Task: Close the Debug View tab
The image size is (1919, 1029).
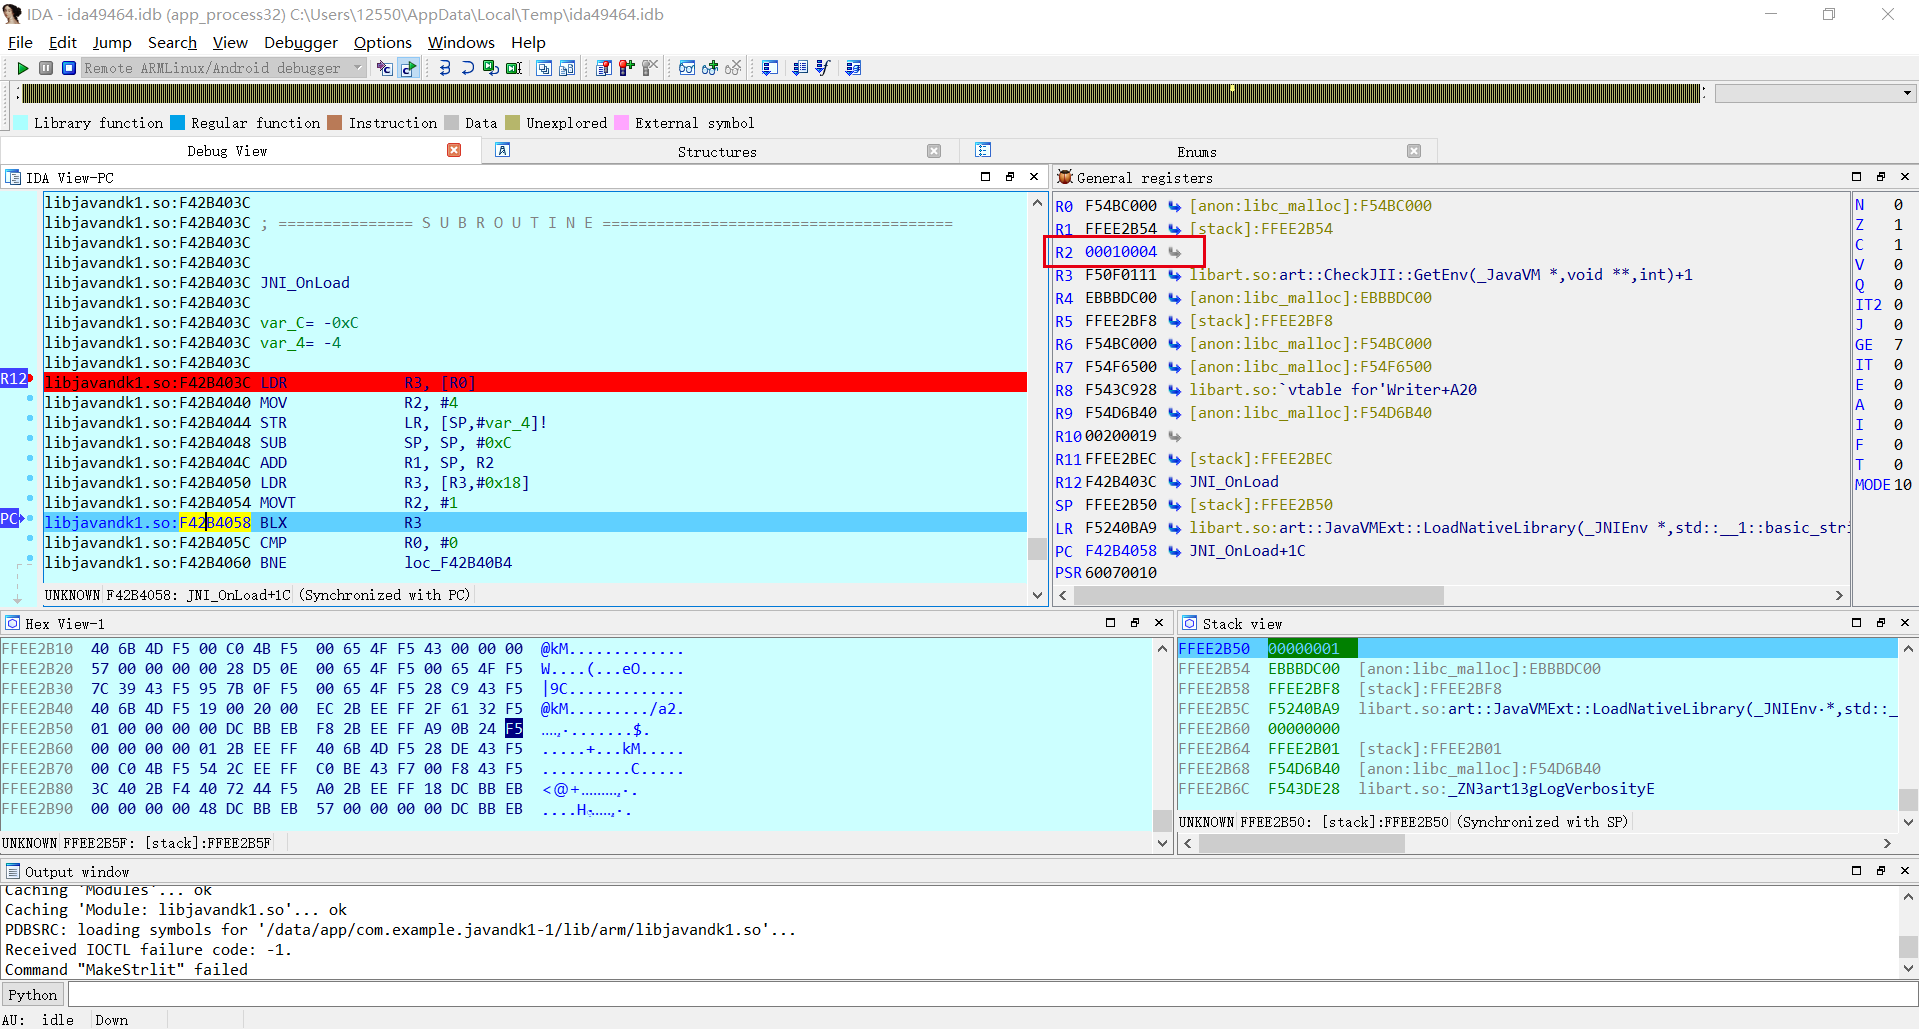Action: point(454,150)
